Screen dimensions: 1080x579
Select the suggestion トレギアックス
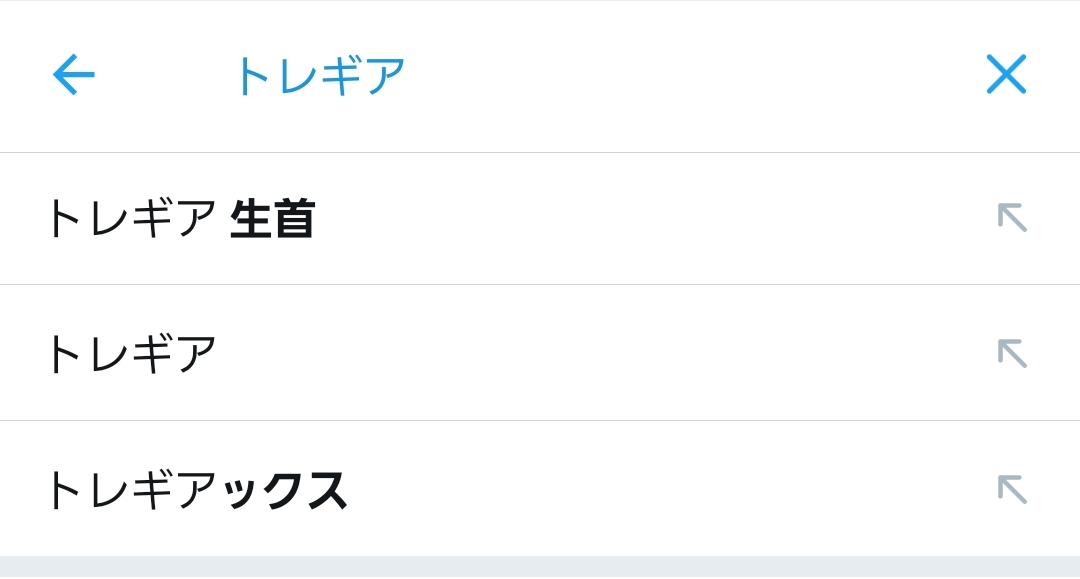(x=195, y=490)
